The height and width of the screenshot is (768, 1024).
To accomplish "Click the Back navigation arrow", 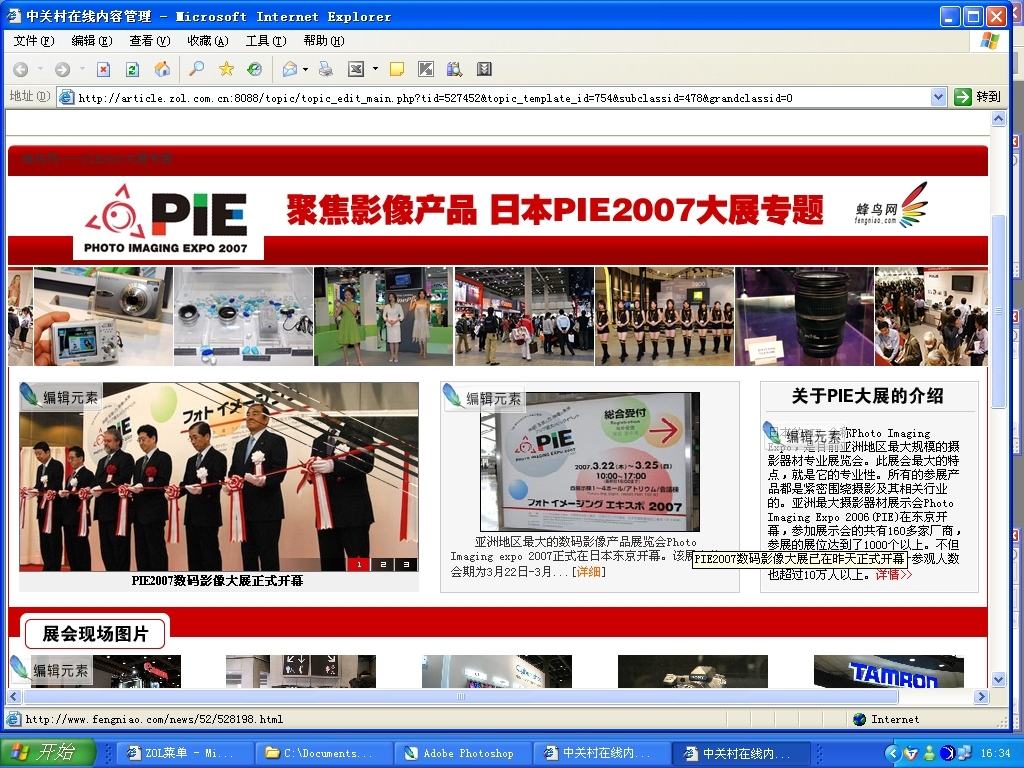I will click(21, 69).
